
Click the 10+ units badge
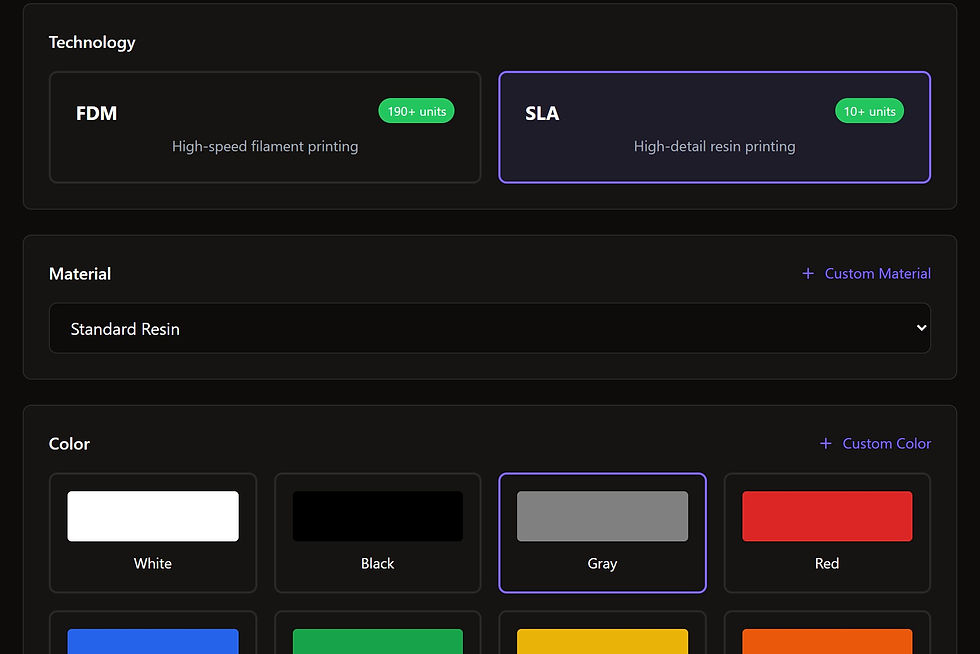click(x=869, y=111)
